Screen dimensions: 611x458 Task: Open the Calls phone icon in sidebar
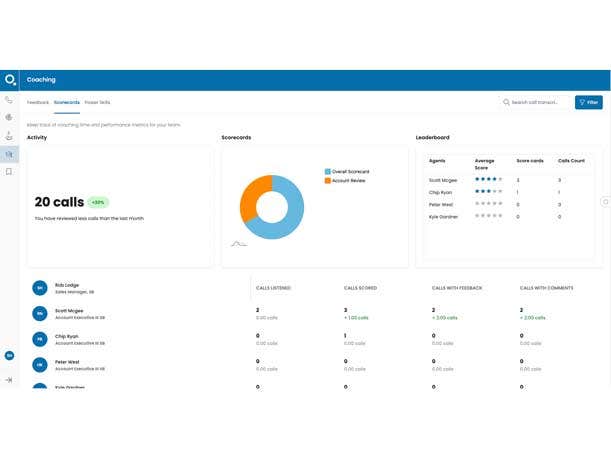[9, 100]
